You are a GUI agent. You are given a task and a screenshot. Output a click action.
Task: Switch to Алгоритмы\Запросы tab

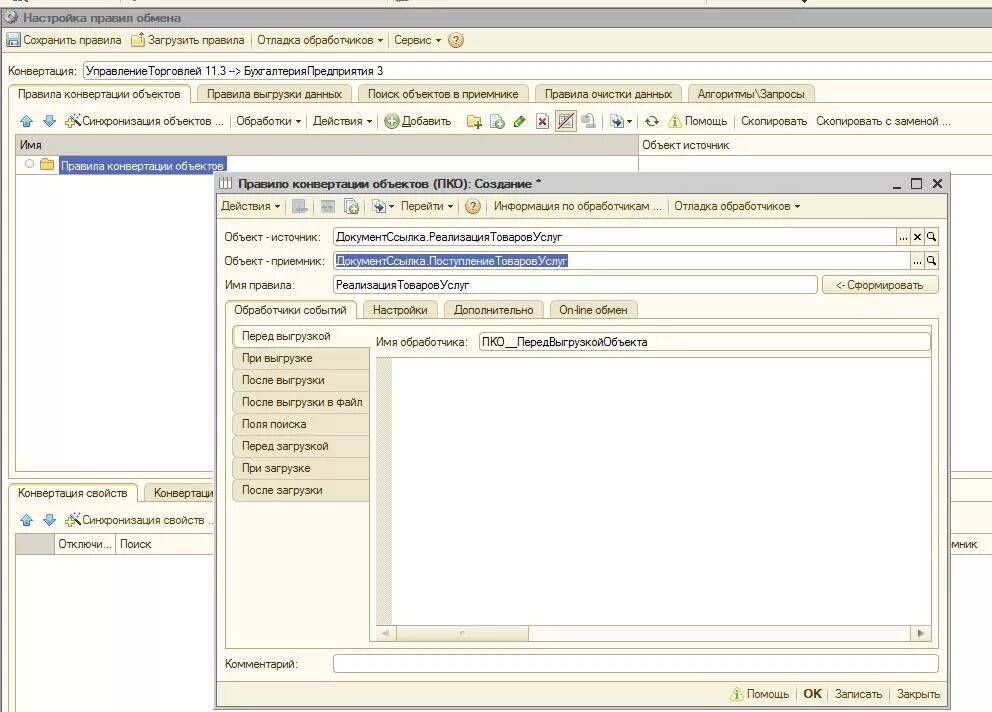[x=751, y=94]
